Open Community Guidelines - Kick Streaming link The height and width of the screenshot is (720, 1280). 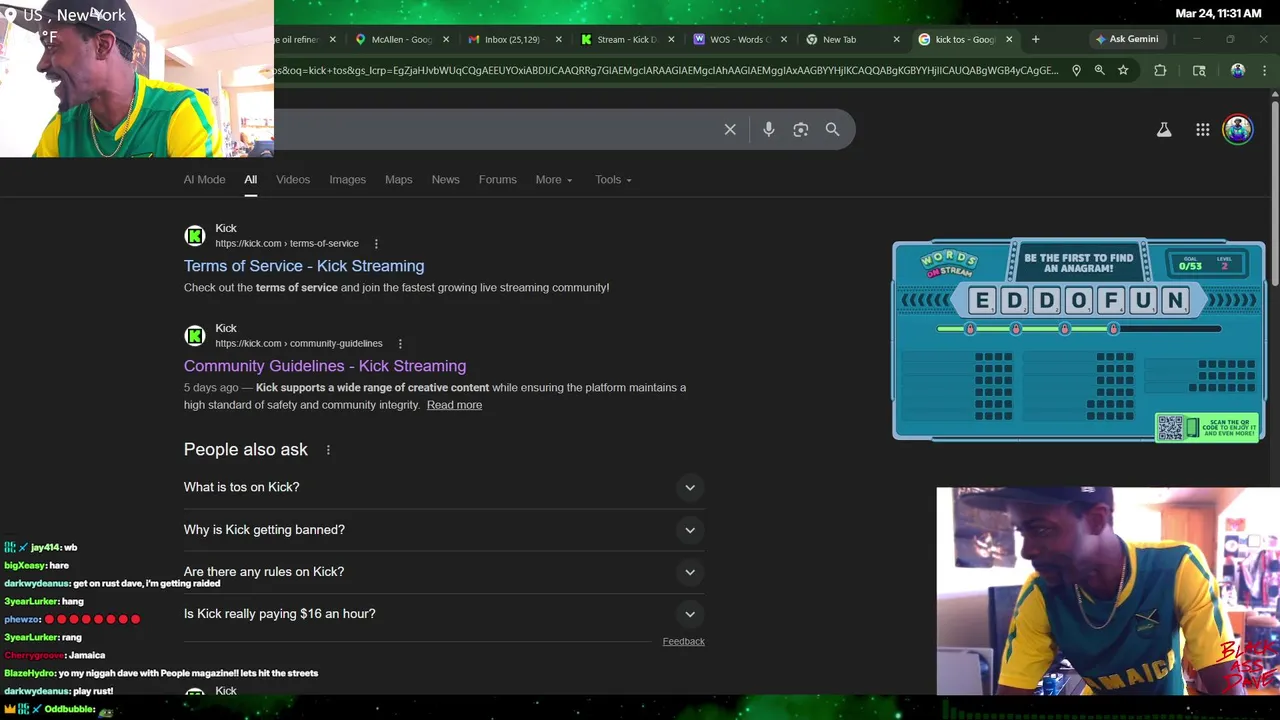point(325,366)
